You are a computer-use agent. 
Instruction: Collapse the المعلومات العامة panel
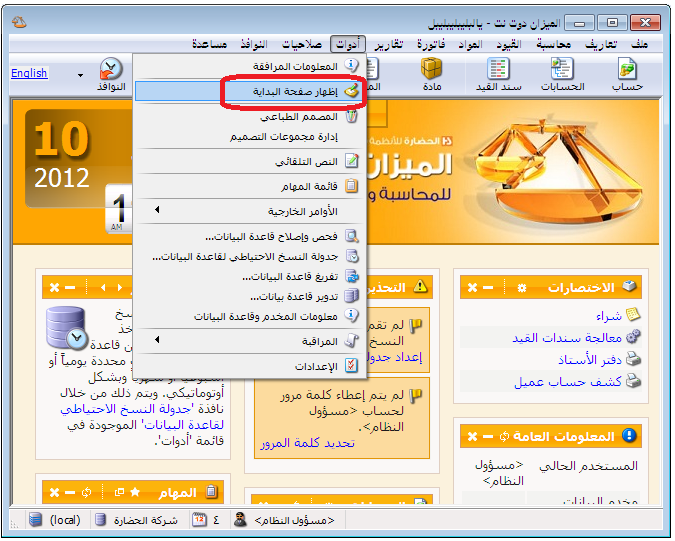pyautogui.click(x=488, y=436)
